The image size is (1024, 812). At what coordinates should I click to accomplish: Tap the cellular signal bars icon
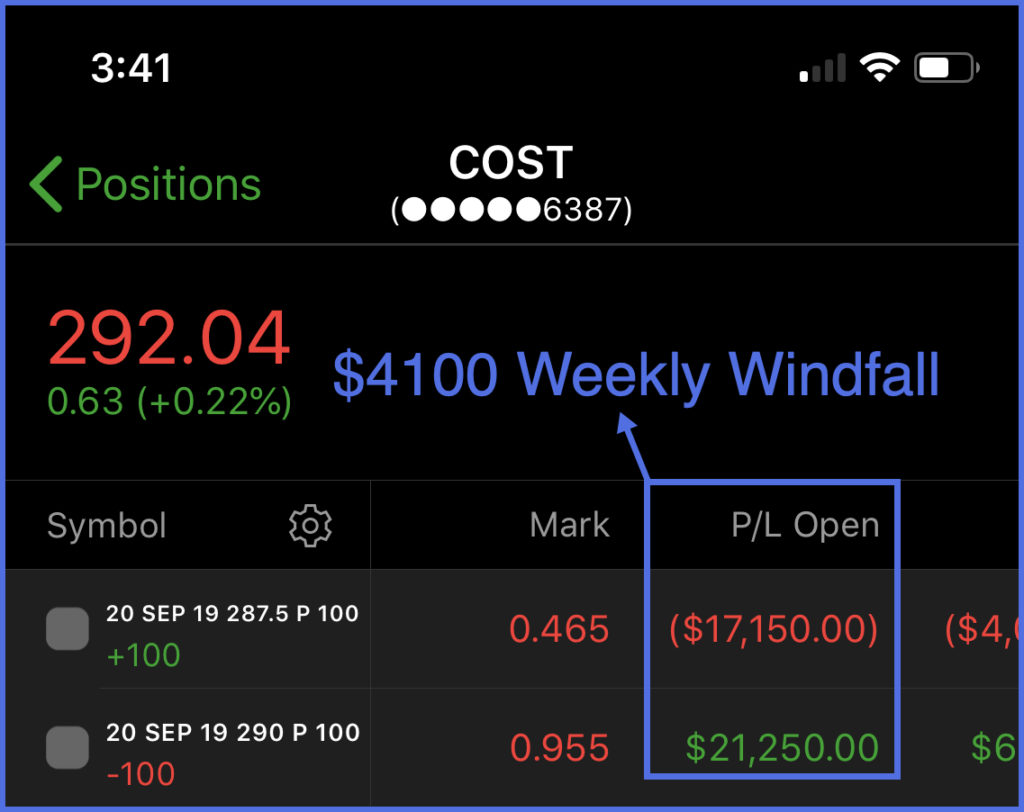pyautogui.click(x=823, y=69)
